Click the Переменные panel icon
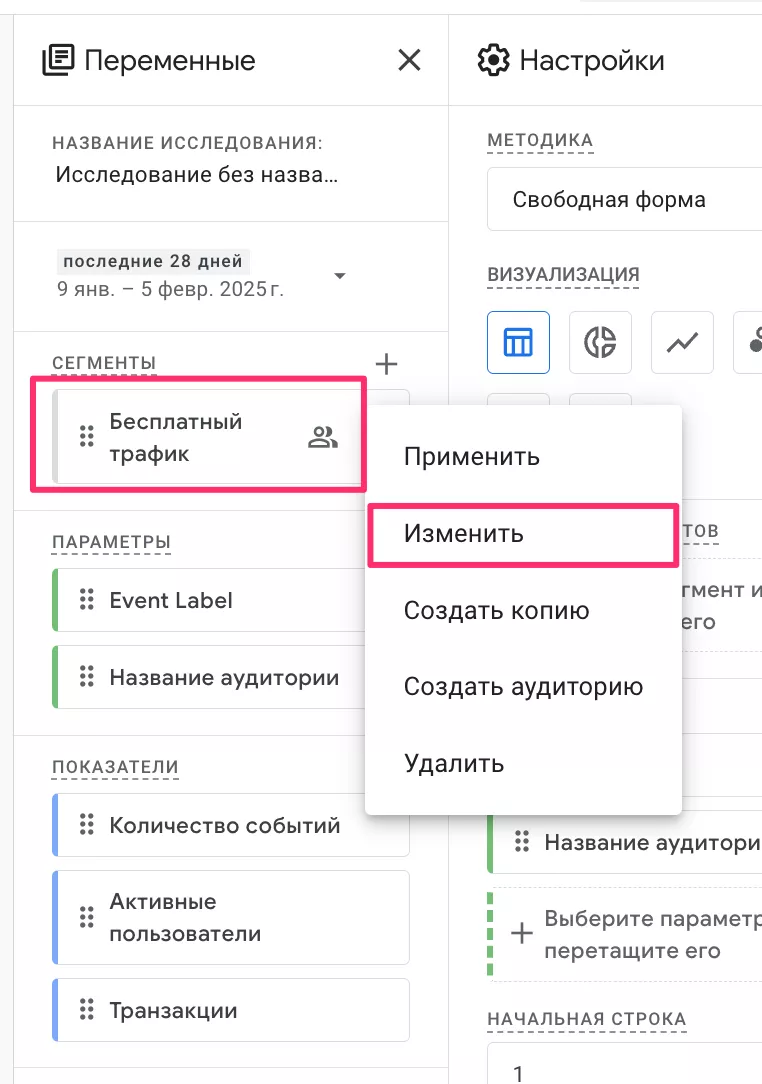 click(x=58, y=60)
